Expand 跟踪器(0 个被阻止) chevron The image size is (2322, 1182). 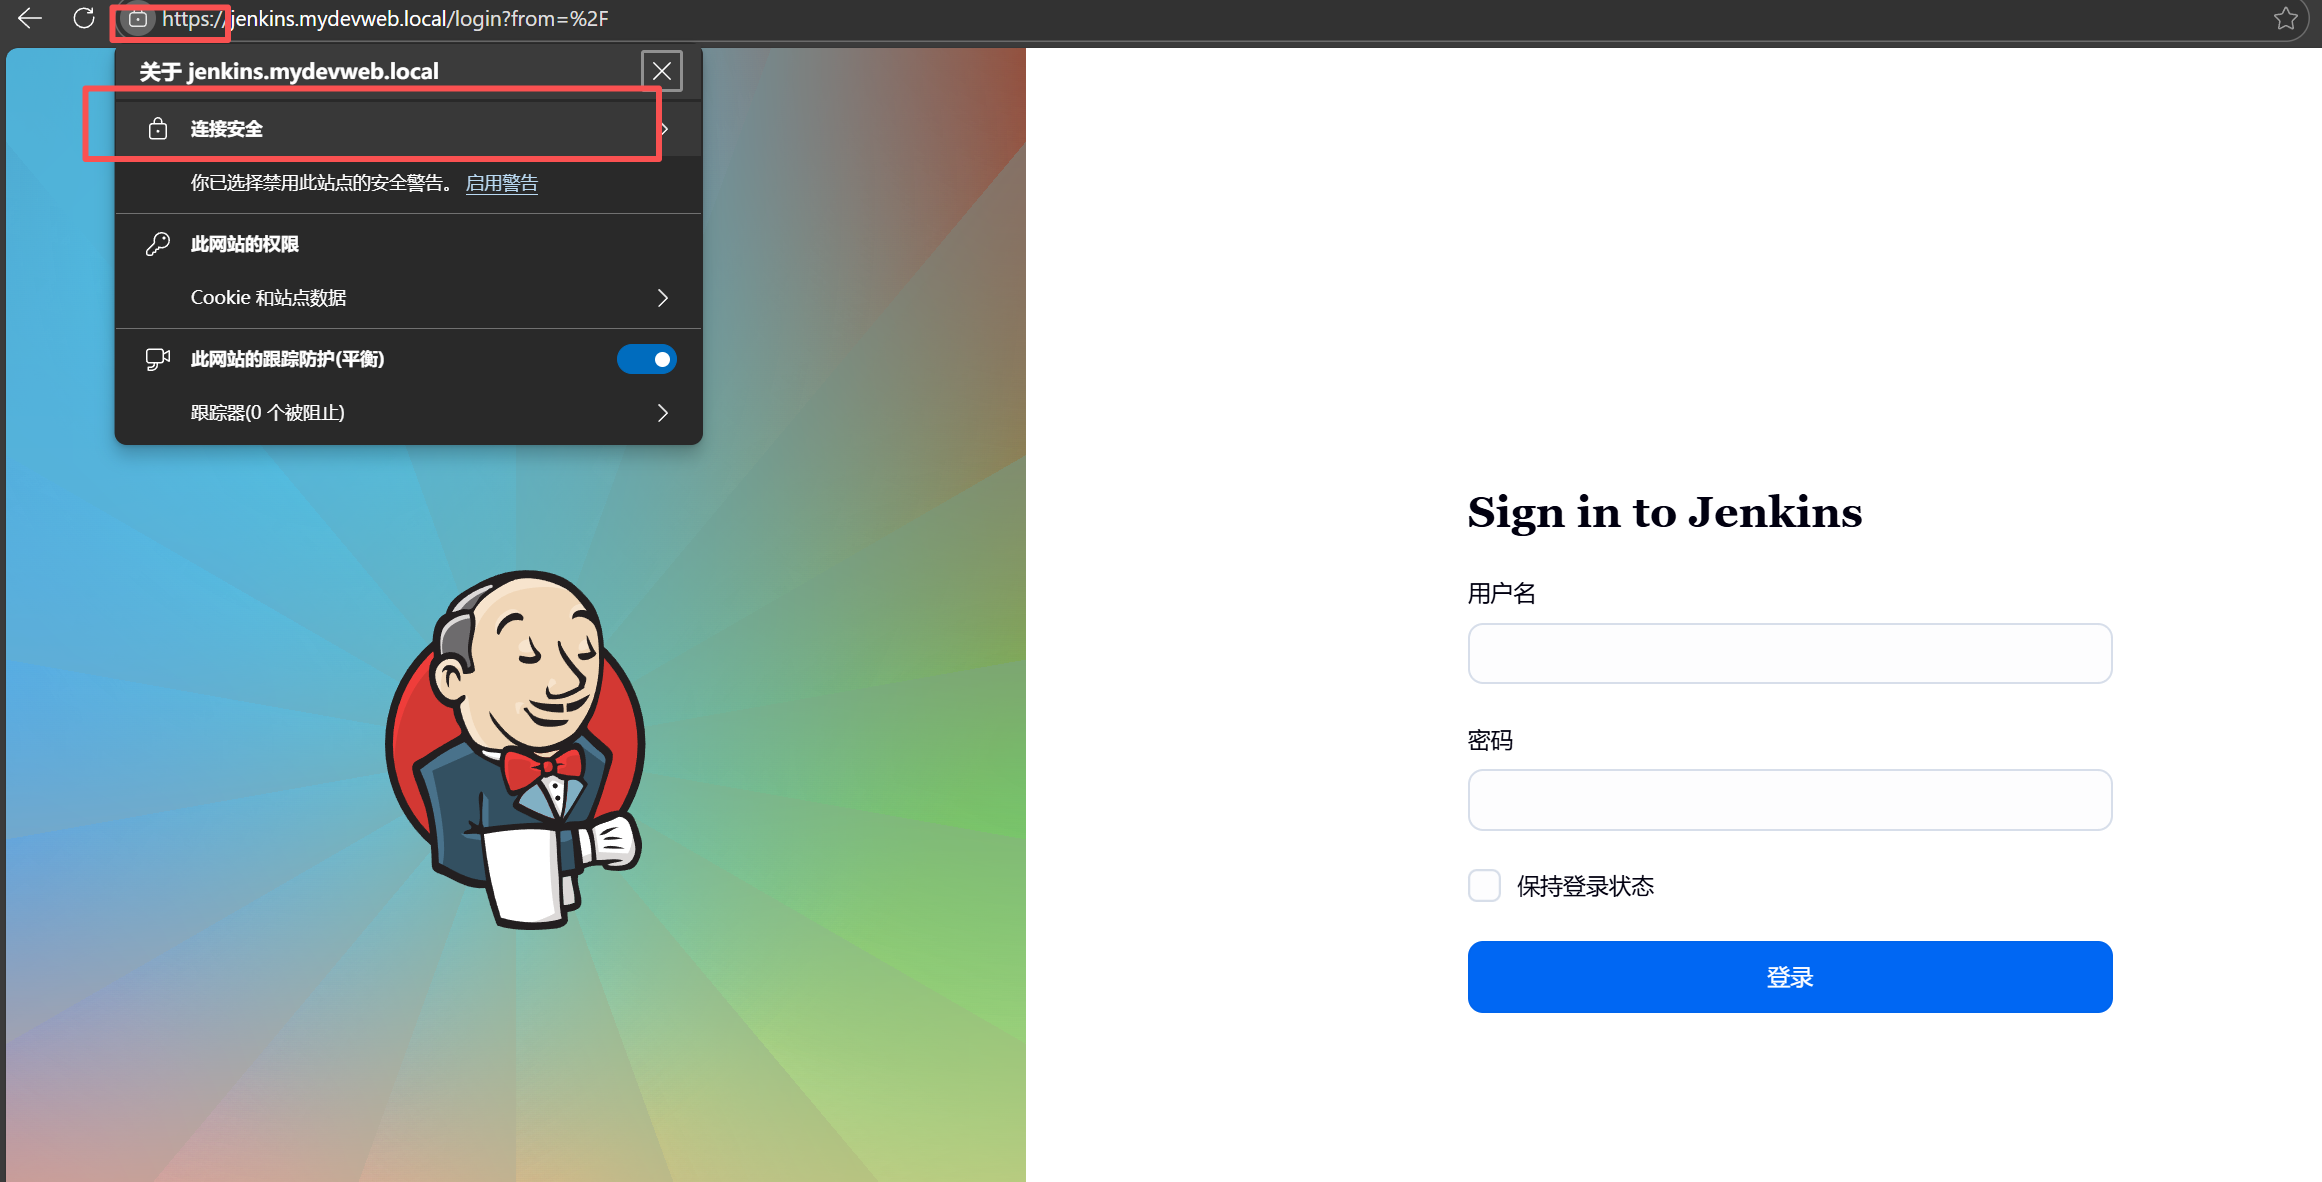662,413
